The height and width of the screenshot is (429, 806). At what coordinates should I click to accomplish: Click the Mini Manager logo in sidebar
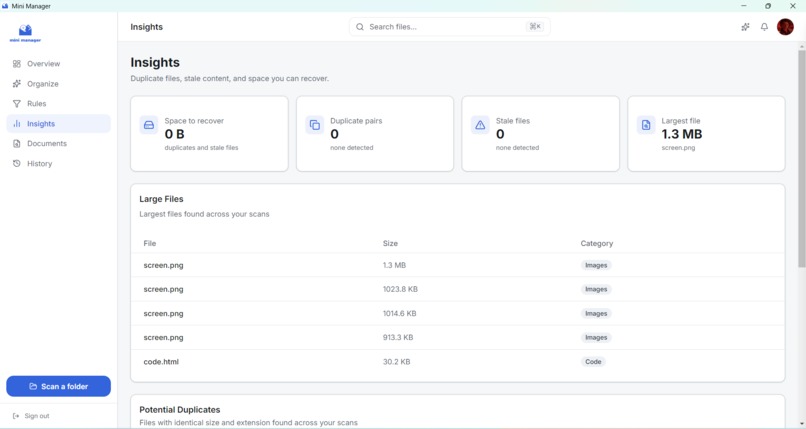pyautogui.click(x=25, y=33)
